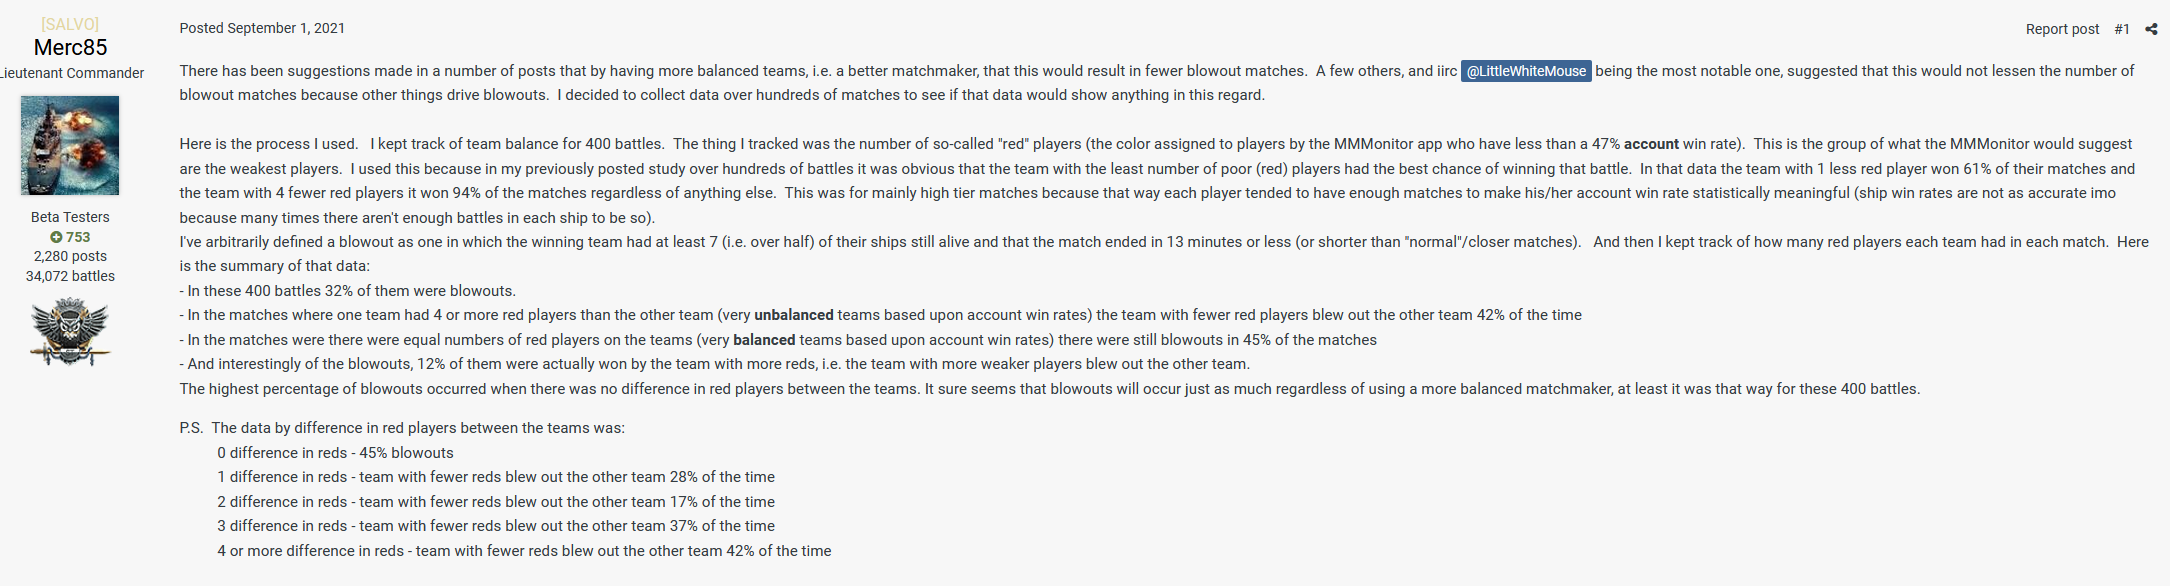Viewport: 2170px width, 586px height.
Task: Open the #1 post permalink
Action: tap(2122, 29)
